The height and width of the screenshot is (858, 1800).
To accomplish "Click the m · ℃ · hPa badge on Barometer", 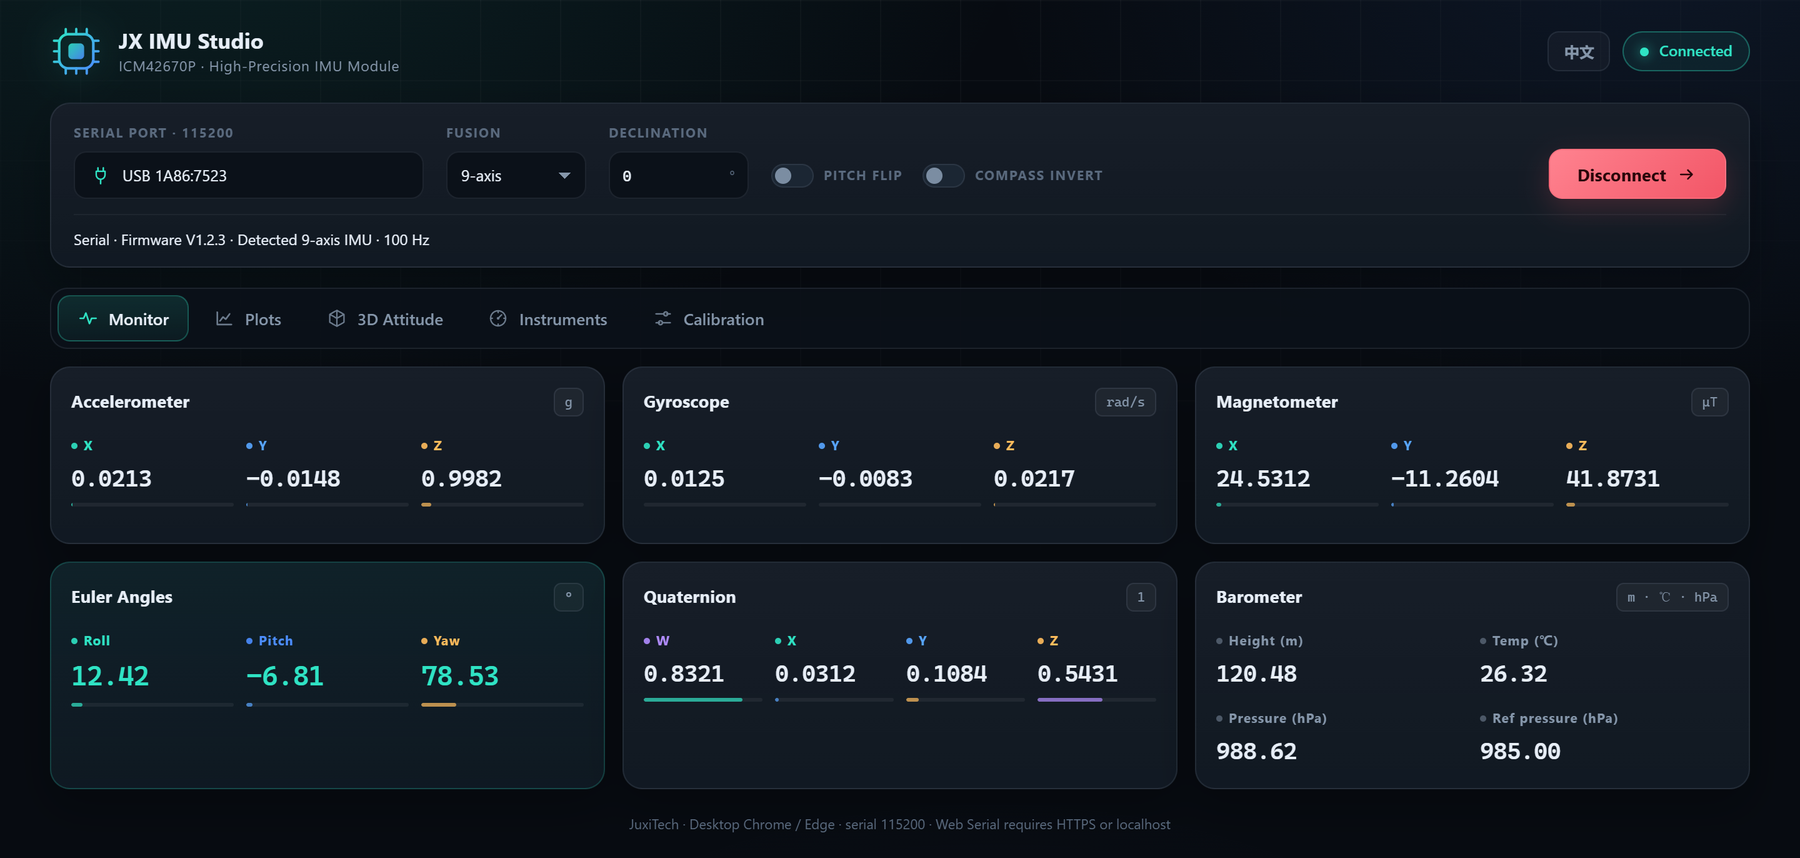I will pos(1672,597).
